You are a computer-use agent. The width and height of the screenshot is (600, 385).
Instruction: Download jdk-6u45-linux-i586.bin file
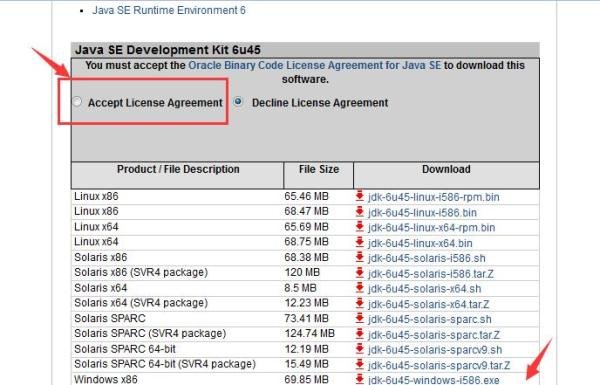tap(422, 212)
